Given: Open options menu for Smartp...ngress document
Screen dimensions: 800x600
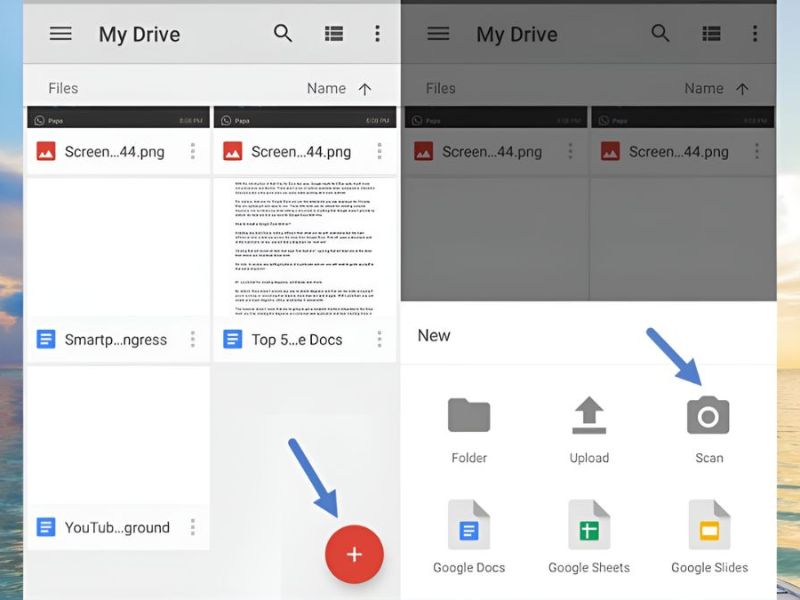Looking at the screenshot, I should point(194,339).
